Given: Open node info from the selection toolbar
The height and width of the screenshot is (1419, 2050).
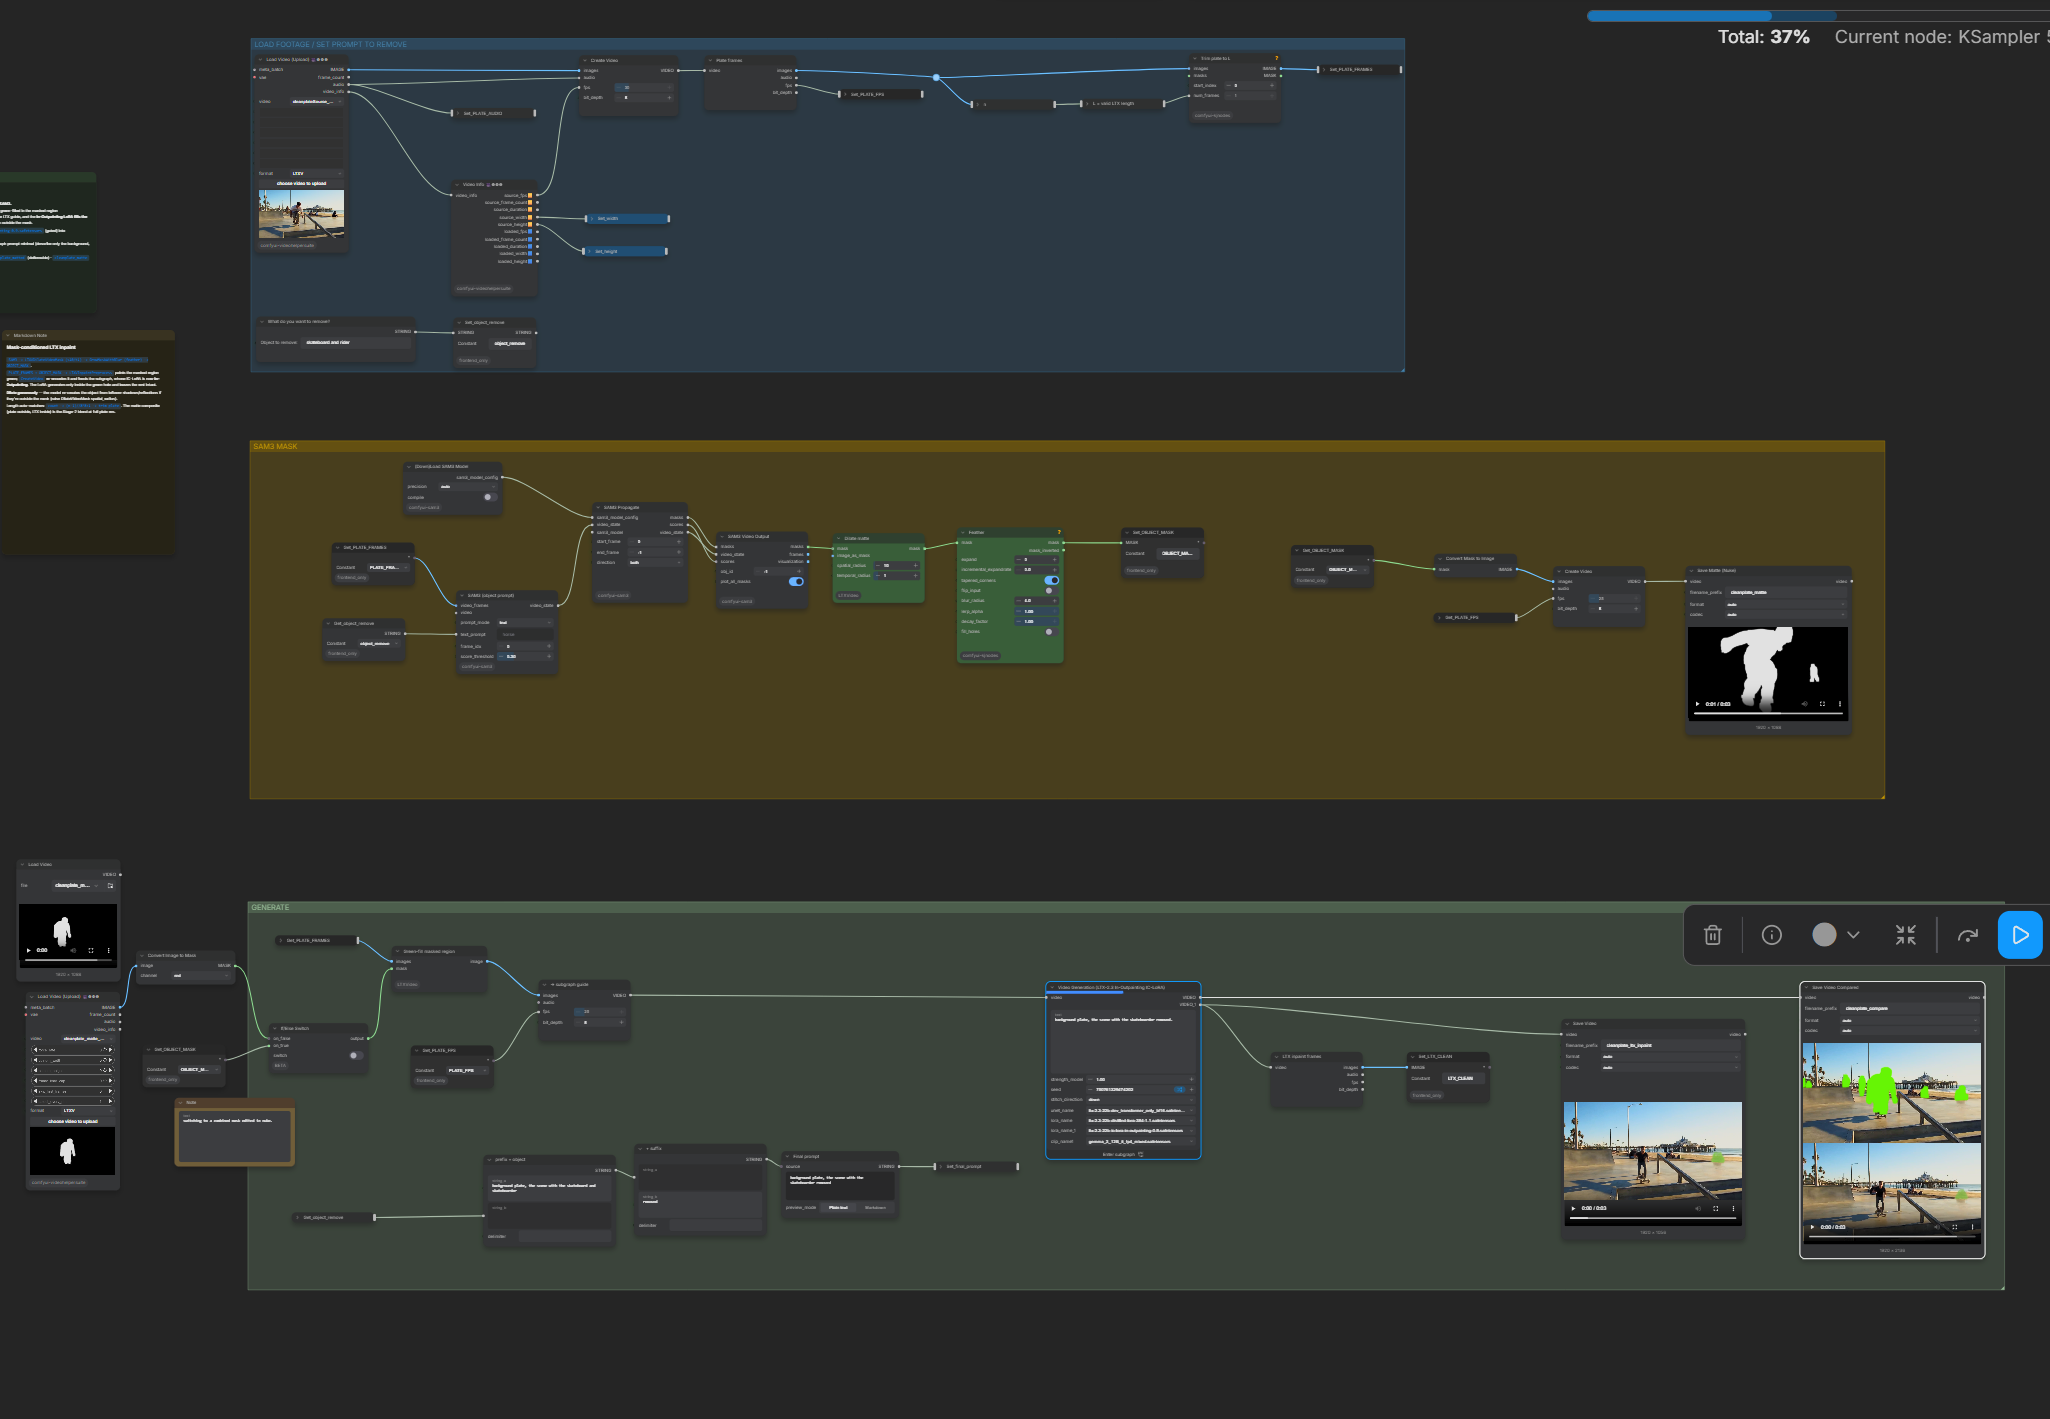Looking at the screenshot, I should pos(1771,935).
